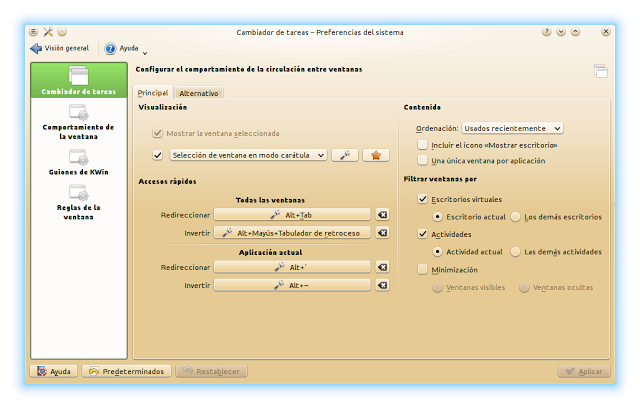Click the Predeterminados button
Image resolution: width=640 pixels, height=409 pixels.
[x=126, y=371]
